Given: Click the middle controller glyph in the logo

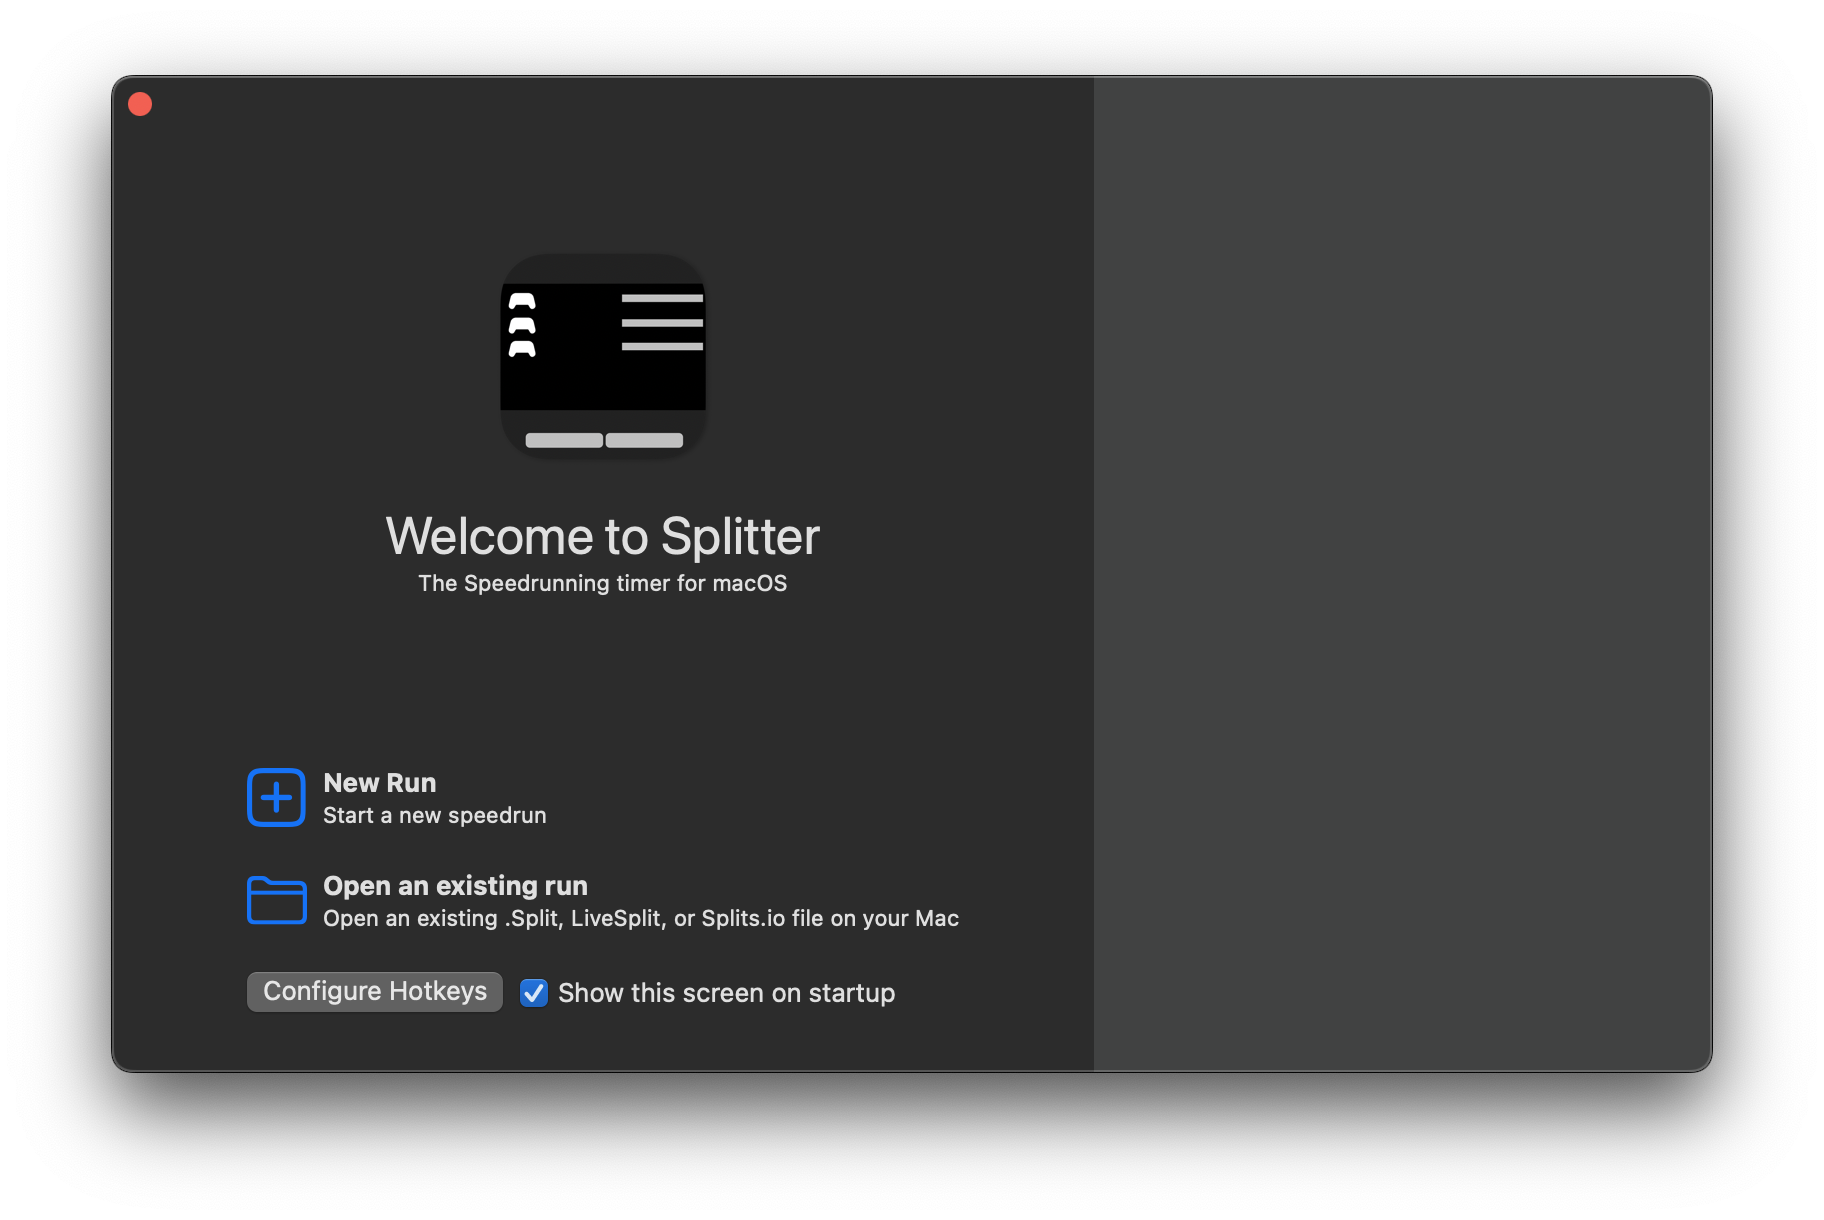Looking at the screenshot, I should point(522,325).
